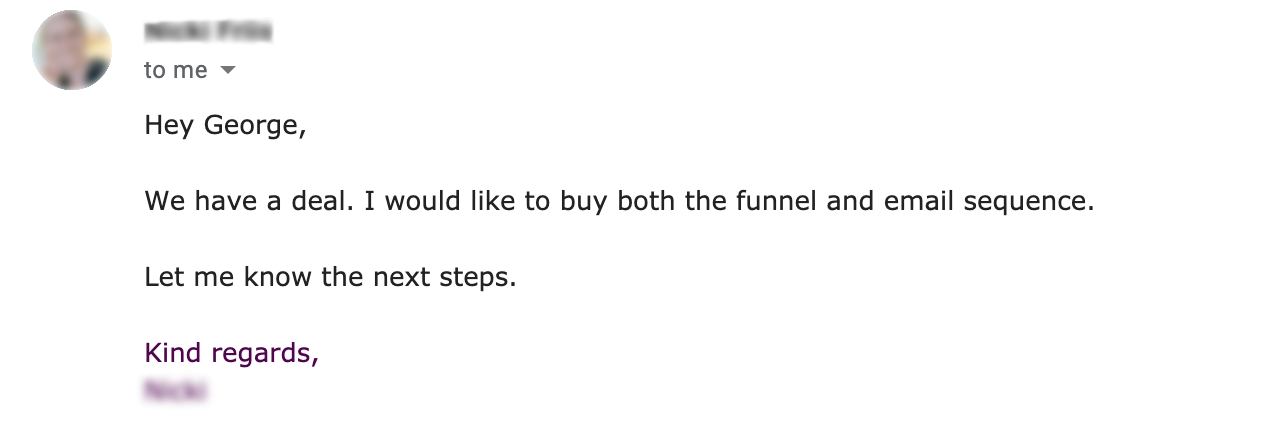
Task: Open the sender's round profile avatar
Action: 72,50
